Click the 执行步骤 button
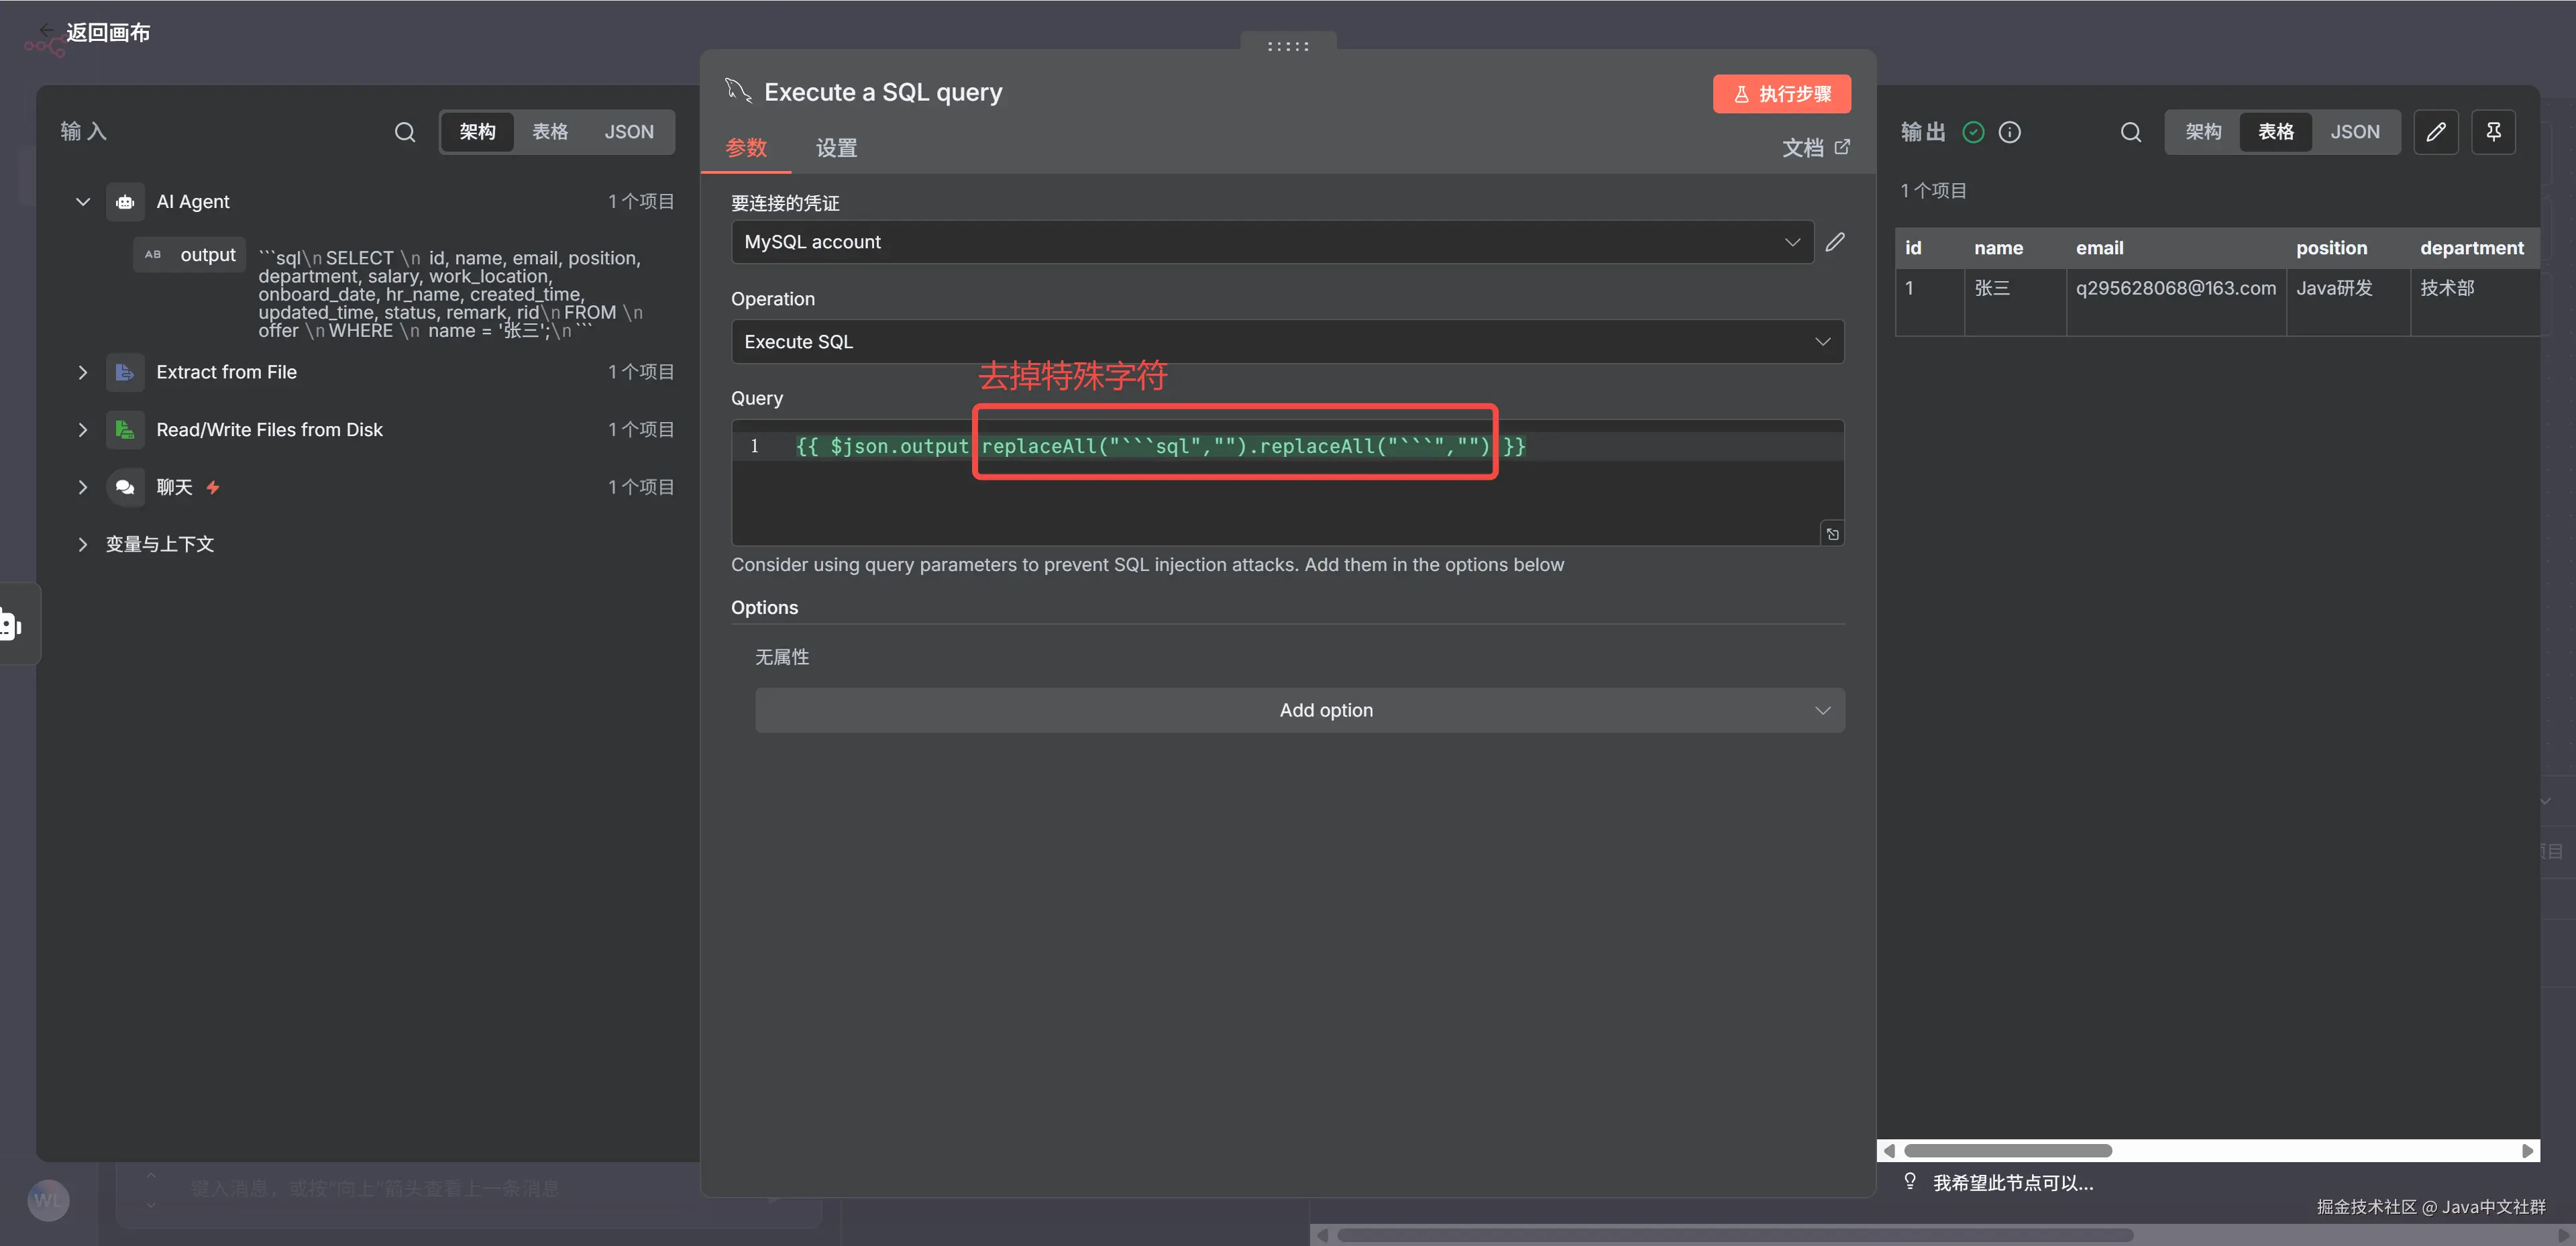The height and width of the screenshot is (1246, 2576). (1781, 94)
